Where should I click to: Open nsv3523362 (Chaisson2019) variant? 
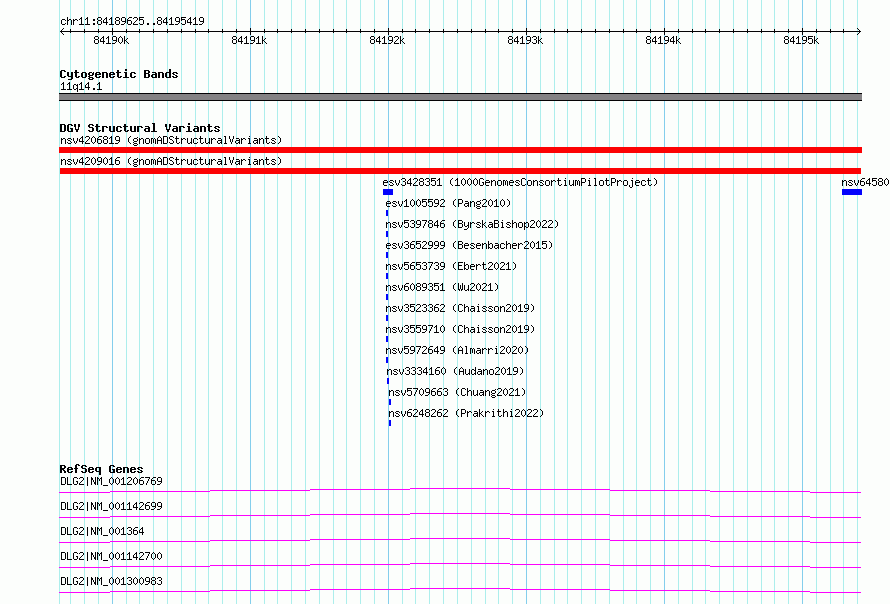point(460,308)
